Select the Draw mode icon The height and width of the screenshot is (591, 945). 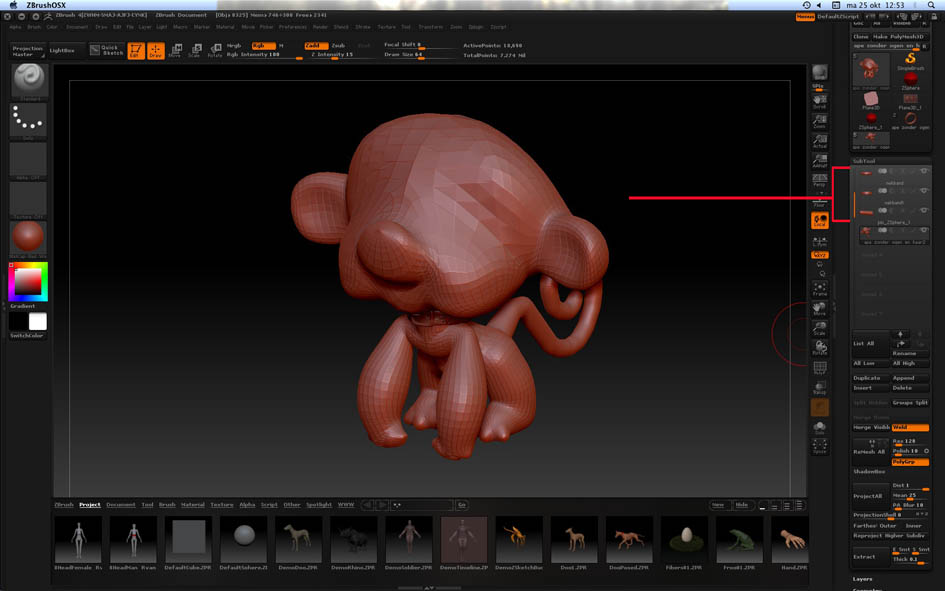[156, 51]
